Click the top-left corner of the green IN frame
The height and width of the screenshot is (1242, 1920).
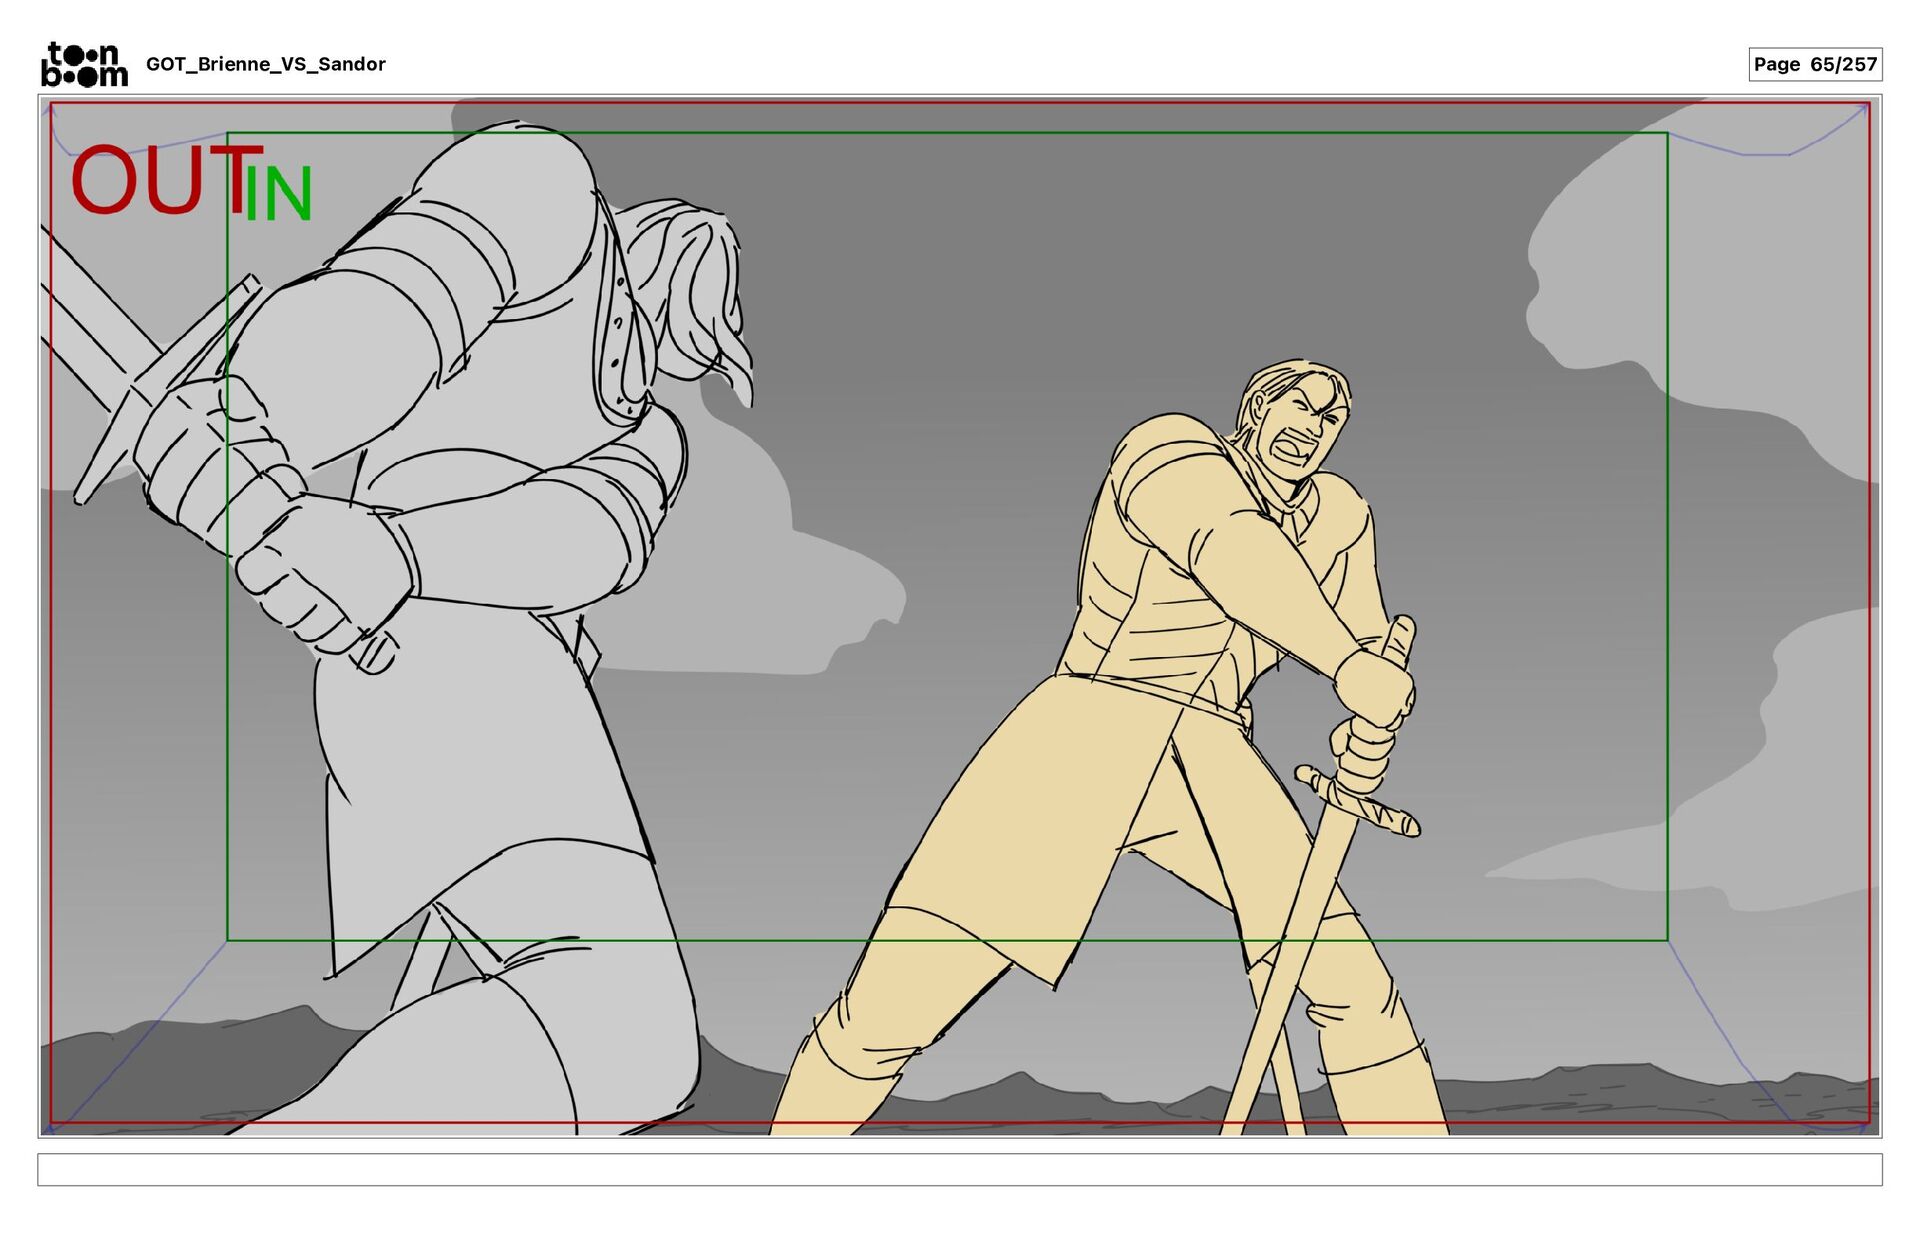click(228, 133)
